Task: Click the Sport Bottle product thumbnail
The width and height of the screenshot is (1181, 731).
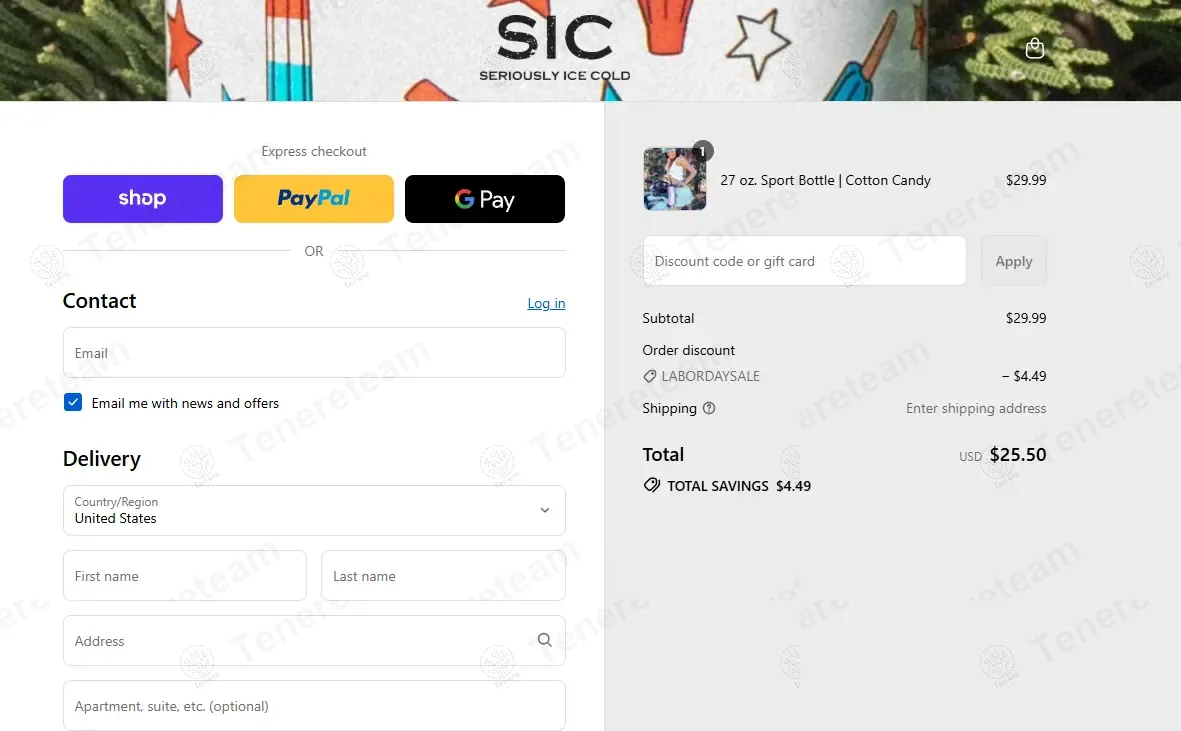Action: 675,179
